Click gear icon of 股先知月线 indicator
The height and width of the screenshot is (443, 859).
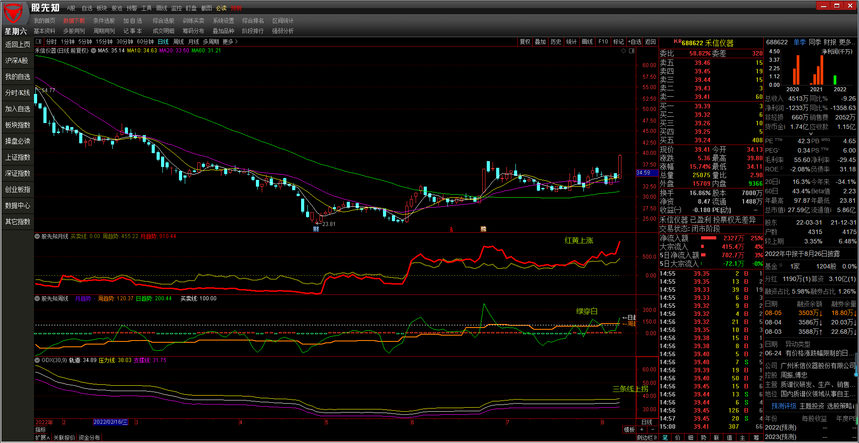(37, 237)
